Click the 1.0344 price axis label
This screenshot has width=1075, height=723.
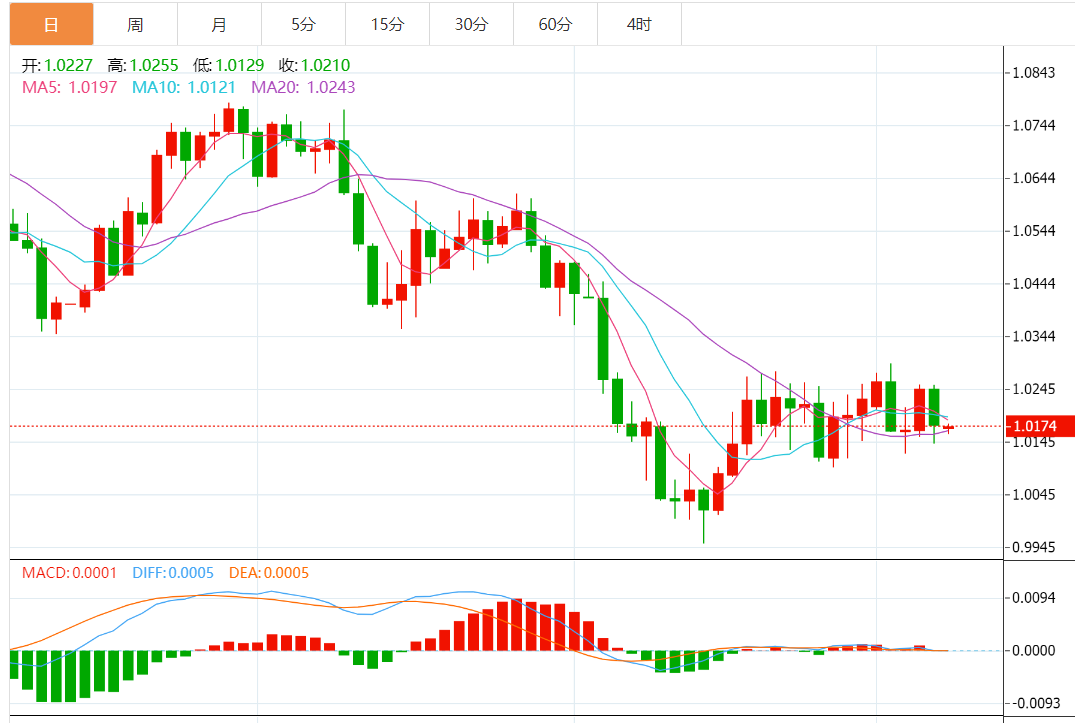pyautogui.click(x=1034, y=336)
